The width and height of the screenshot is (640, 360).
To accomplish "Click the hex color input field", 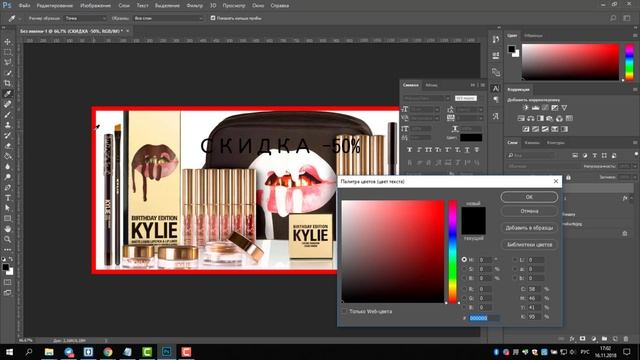I will click(484, 318).
